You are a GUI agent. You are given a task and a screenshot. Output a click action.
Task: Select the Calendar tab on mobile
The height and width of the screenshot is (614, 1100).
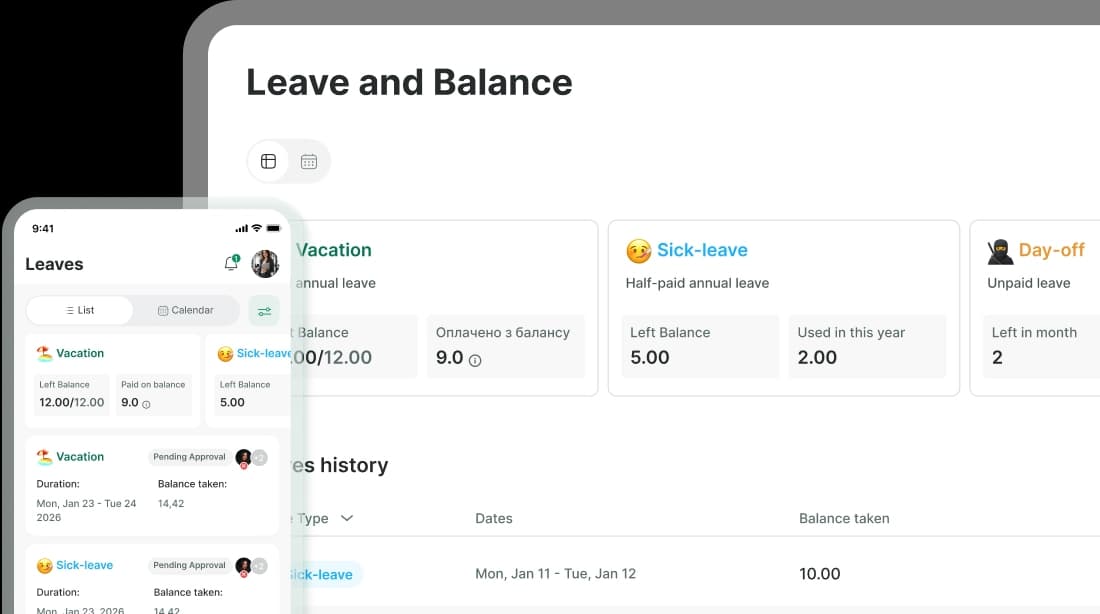point(186,310)
